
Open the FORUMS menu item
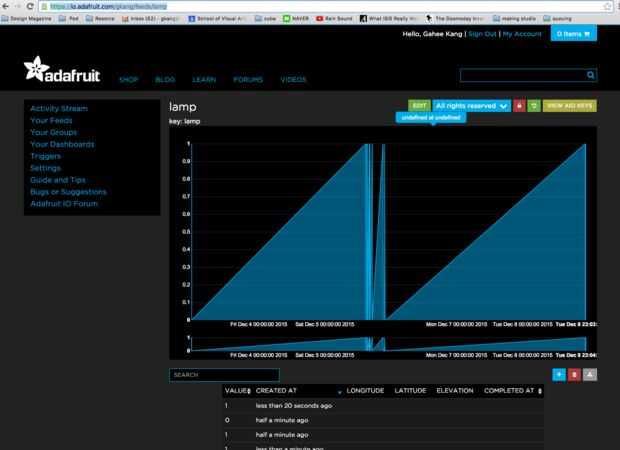click(x=248, y=79)
